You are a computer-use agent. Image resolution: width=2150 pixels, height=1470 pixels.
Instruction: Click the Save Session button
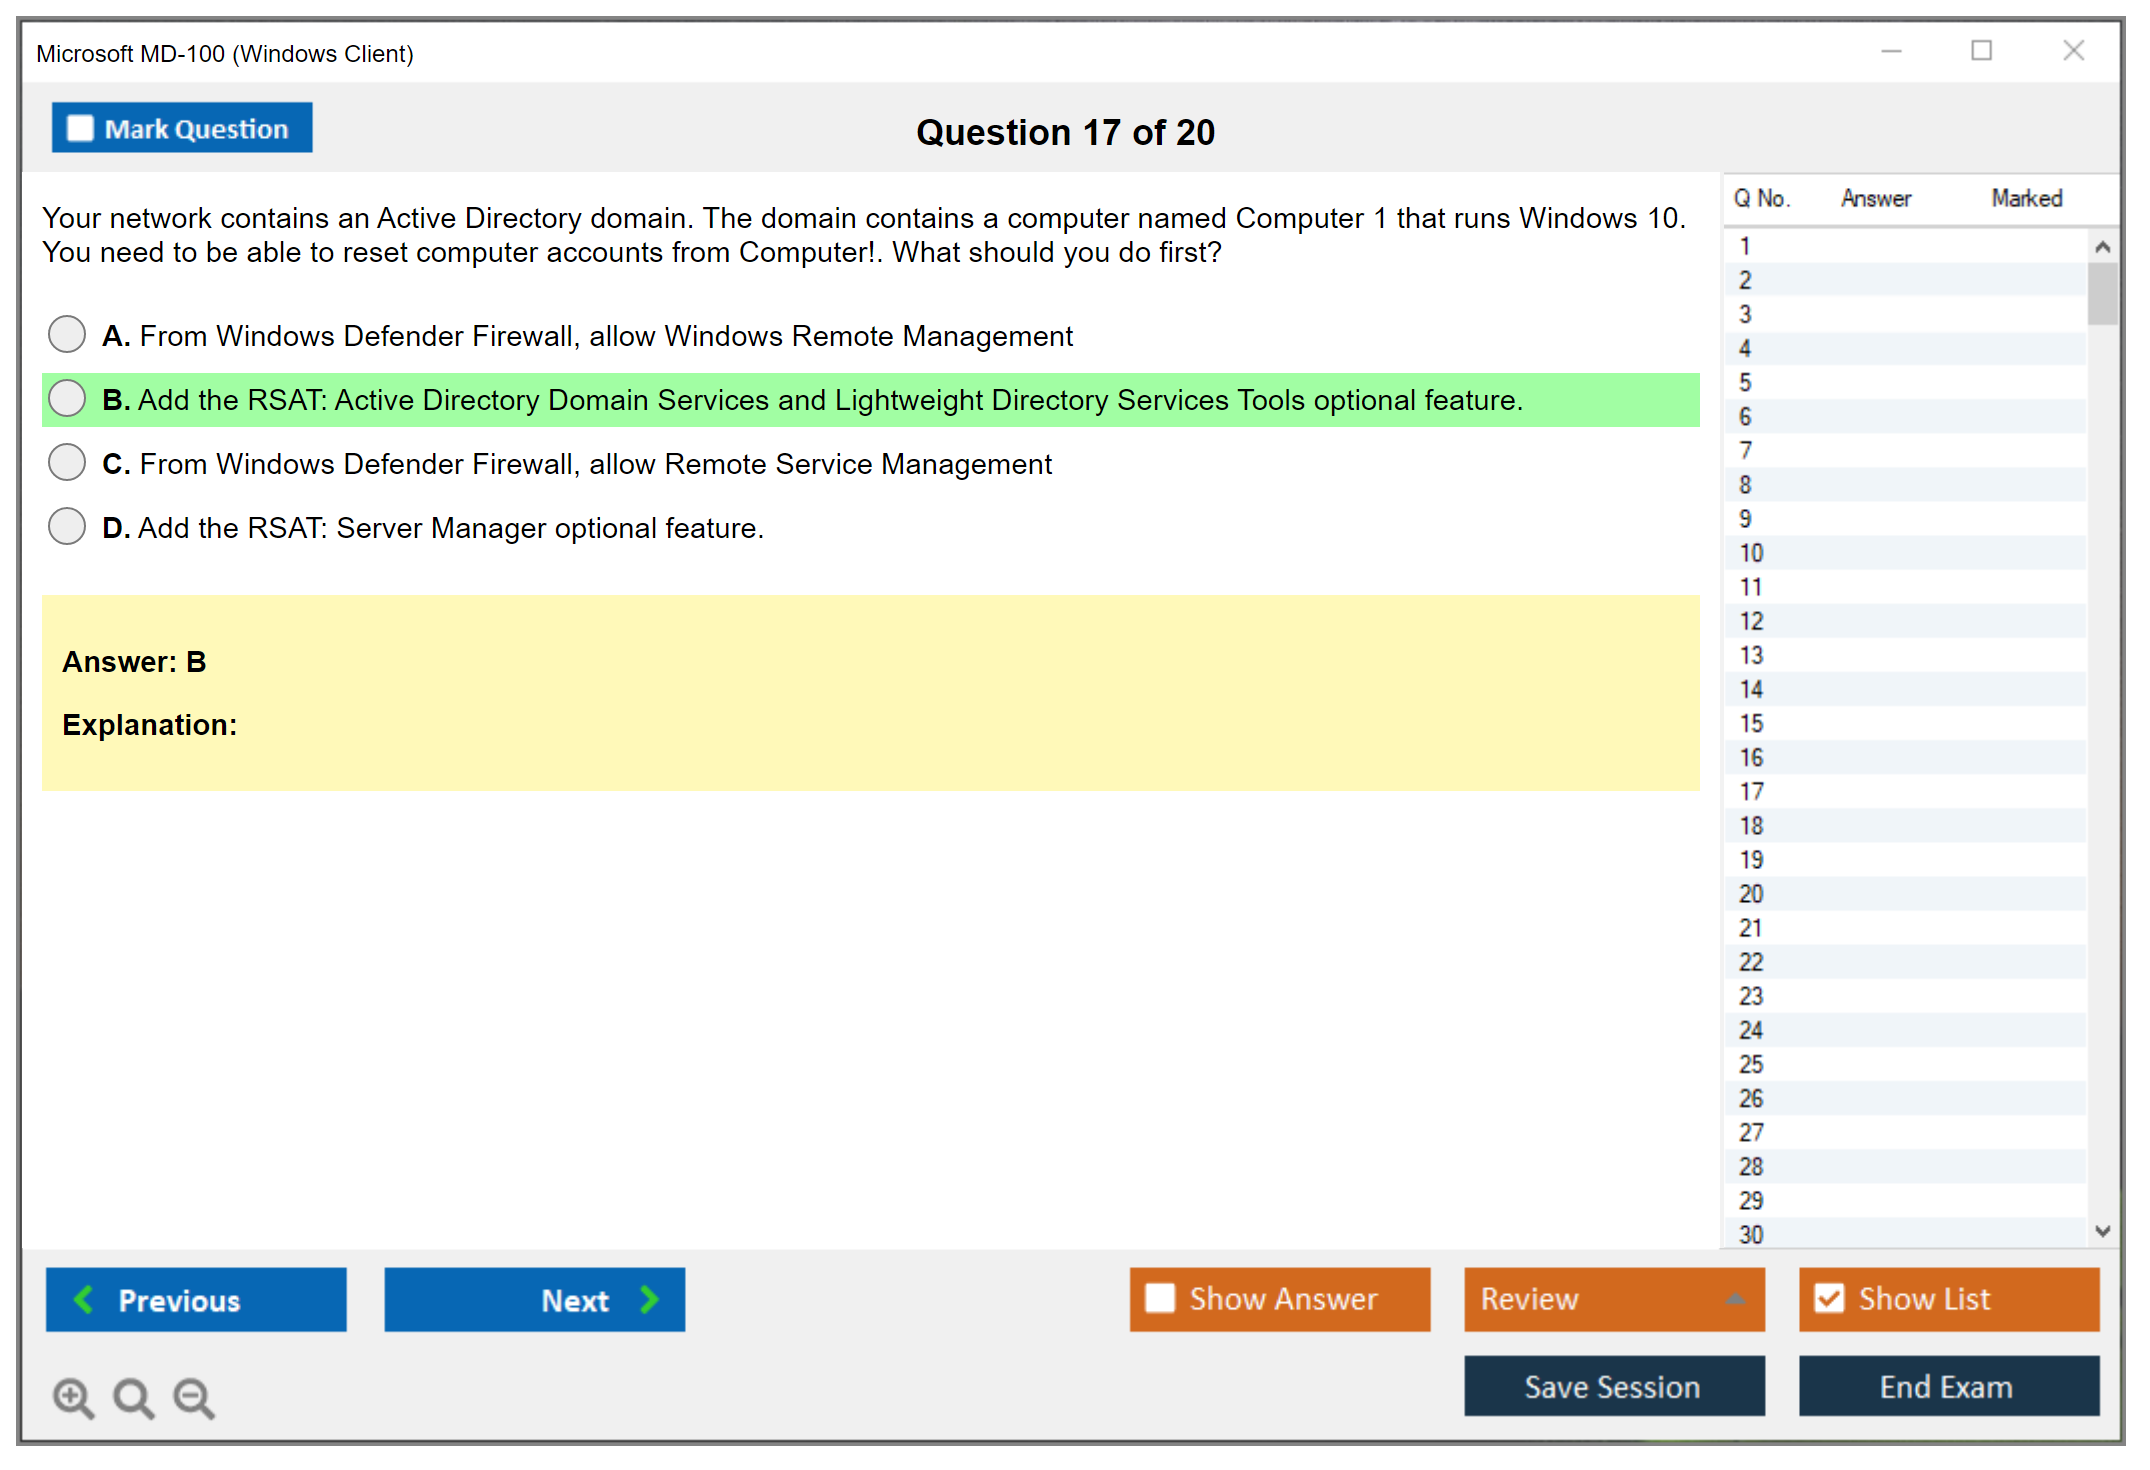click(1613, 1386)
